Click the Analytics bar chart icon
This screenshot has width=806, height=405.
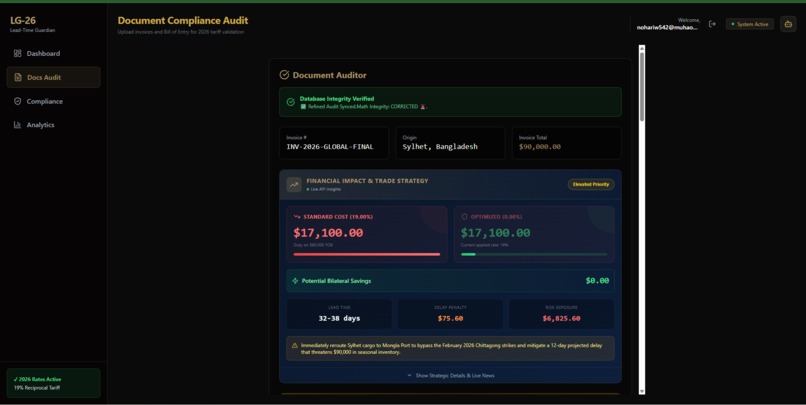[x=17, y=125]
